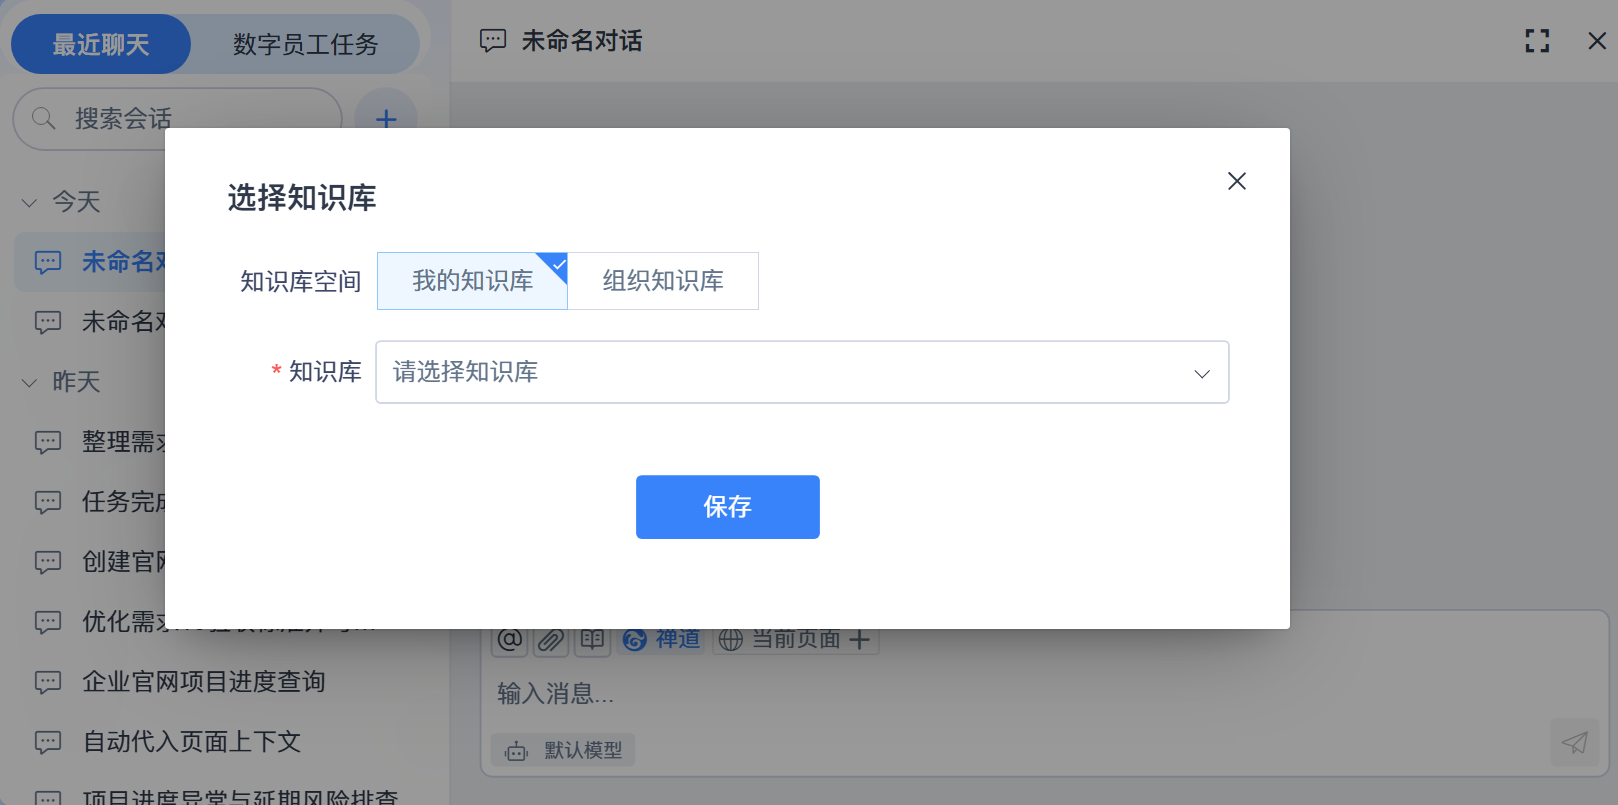
Task: Open the 请选择知识库 dropdown
Action: point(802,372)
